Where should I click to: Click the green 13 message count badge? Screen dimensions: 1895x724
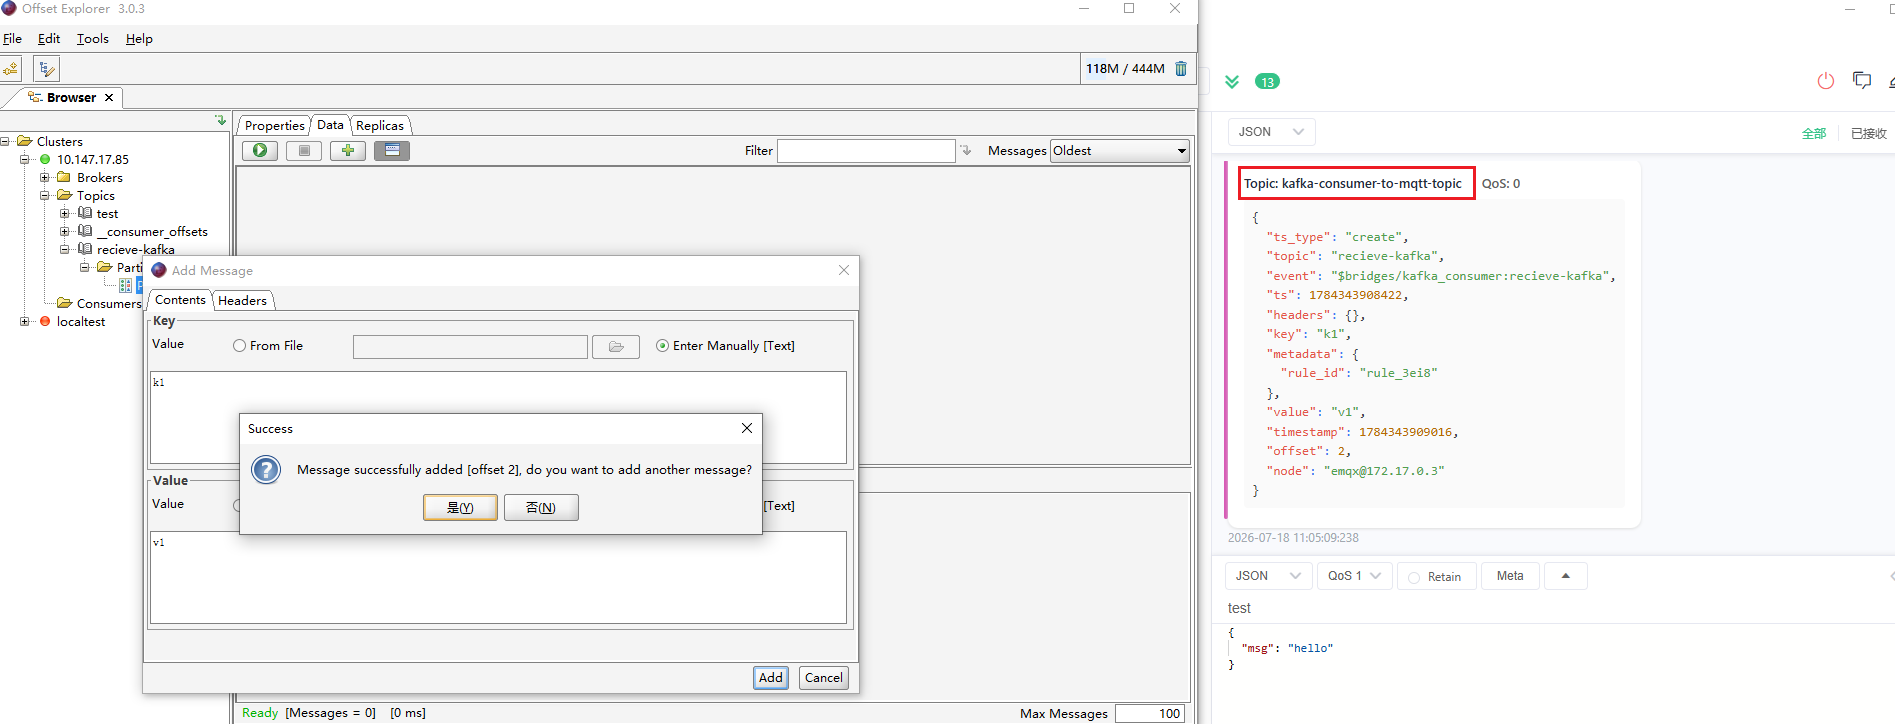(1267, 82)
